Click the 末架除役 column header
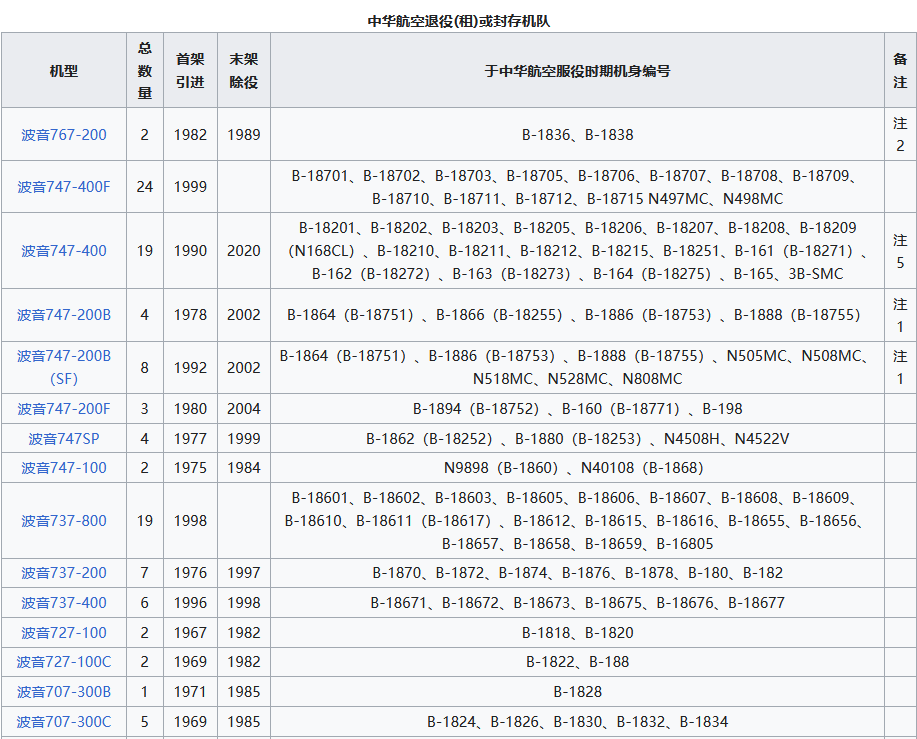 tap(244, 71)
